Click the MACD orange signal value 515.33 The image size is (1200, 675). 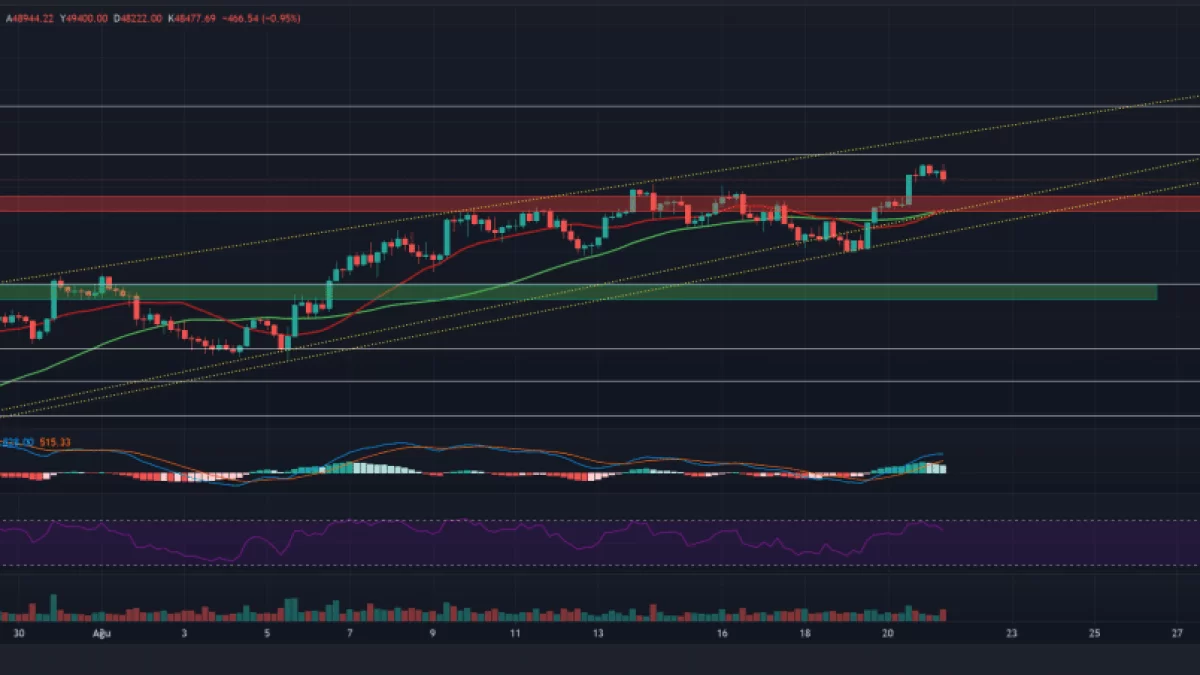coord(56,442)
